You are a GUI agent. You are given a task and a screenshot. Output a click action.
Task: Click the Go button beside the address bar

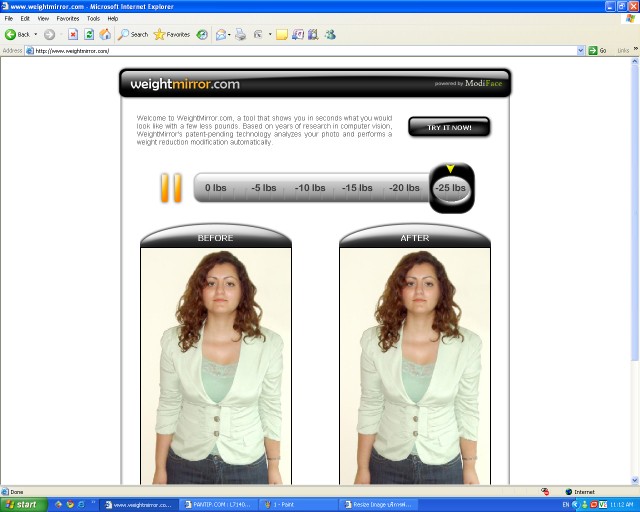pos(597,51)
